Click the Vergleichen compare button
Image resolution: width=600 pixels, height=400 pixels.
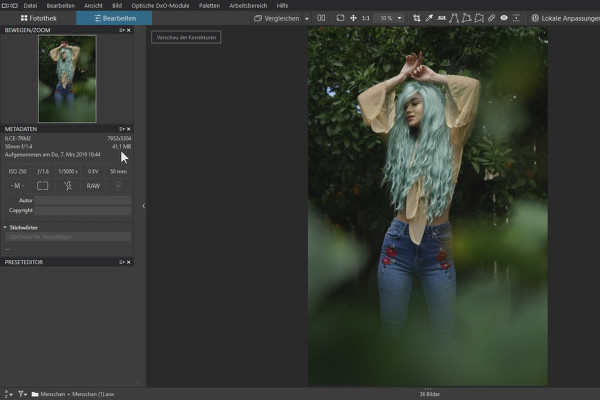click(277, 18)
